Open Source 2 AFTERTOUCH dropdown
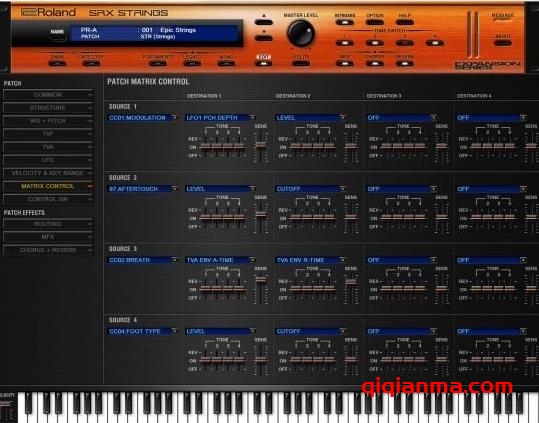Screen dimensions: 539x423 pos(143,189)
